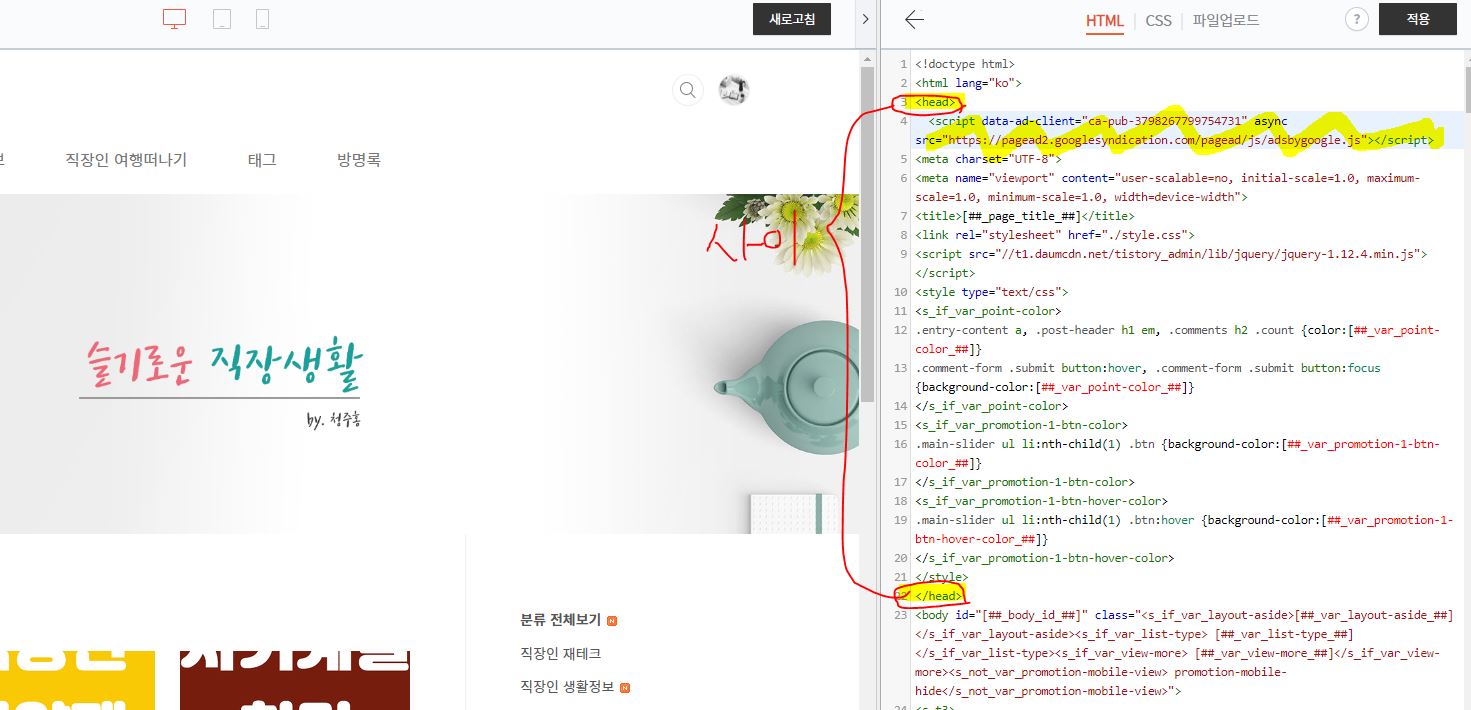
Task: Open 분류 전체보기 category link
Action: click(x=560, y=620)
